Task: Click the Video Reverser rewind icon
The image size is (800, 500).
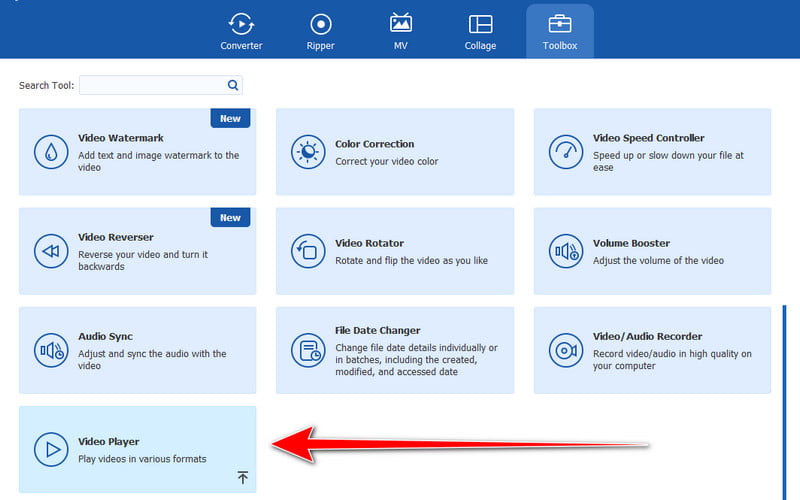Action: (x=50, y=251)
